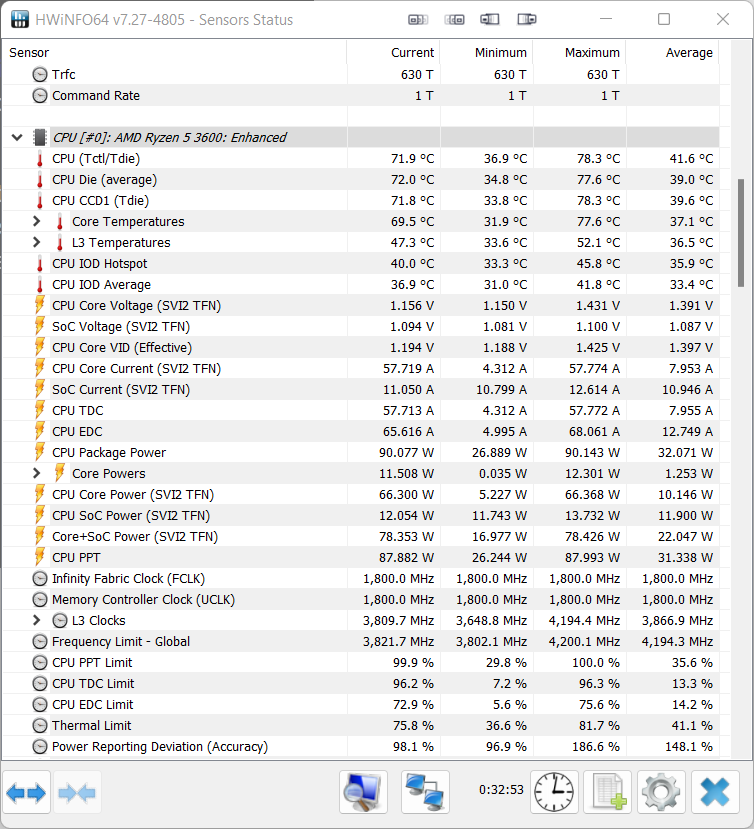Click the vertical scrollbar thumb

[x=741, y=233]
